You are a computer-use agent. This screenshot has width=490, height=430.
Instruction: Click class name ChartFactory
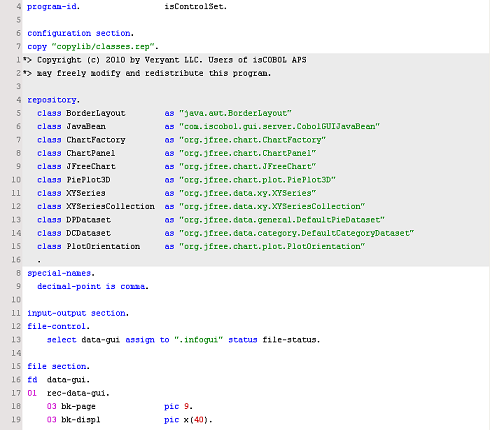click(96, 140)
